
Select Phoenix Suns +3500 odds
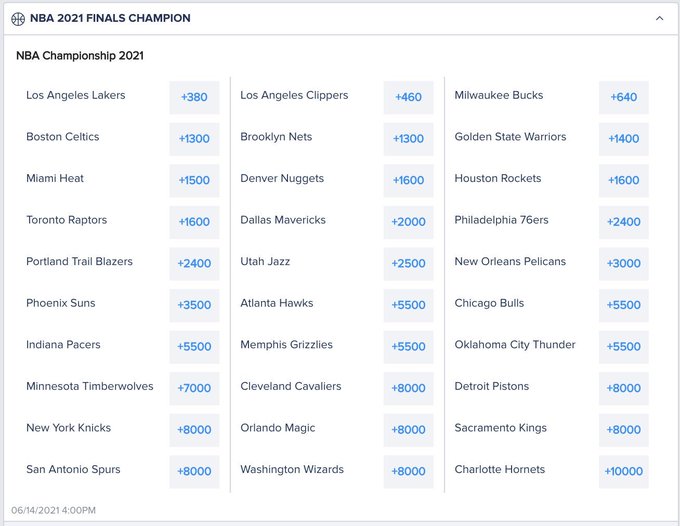[x=194, y=305]
